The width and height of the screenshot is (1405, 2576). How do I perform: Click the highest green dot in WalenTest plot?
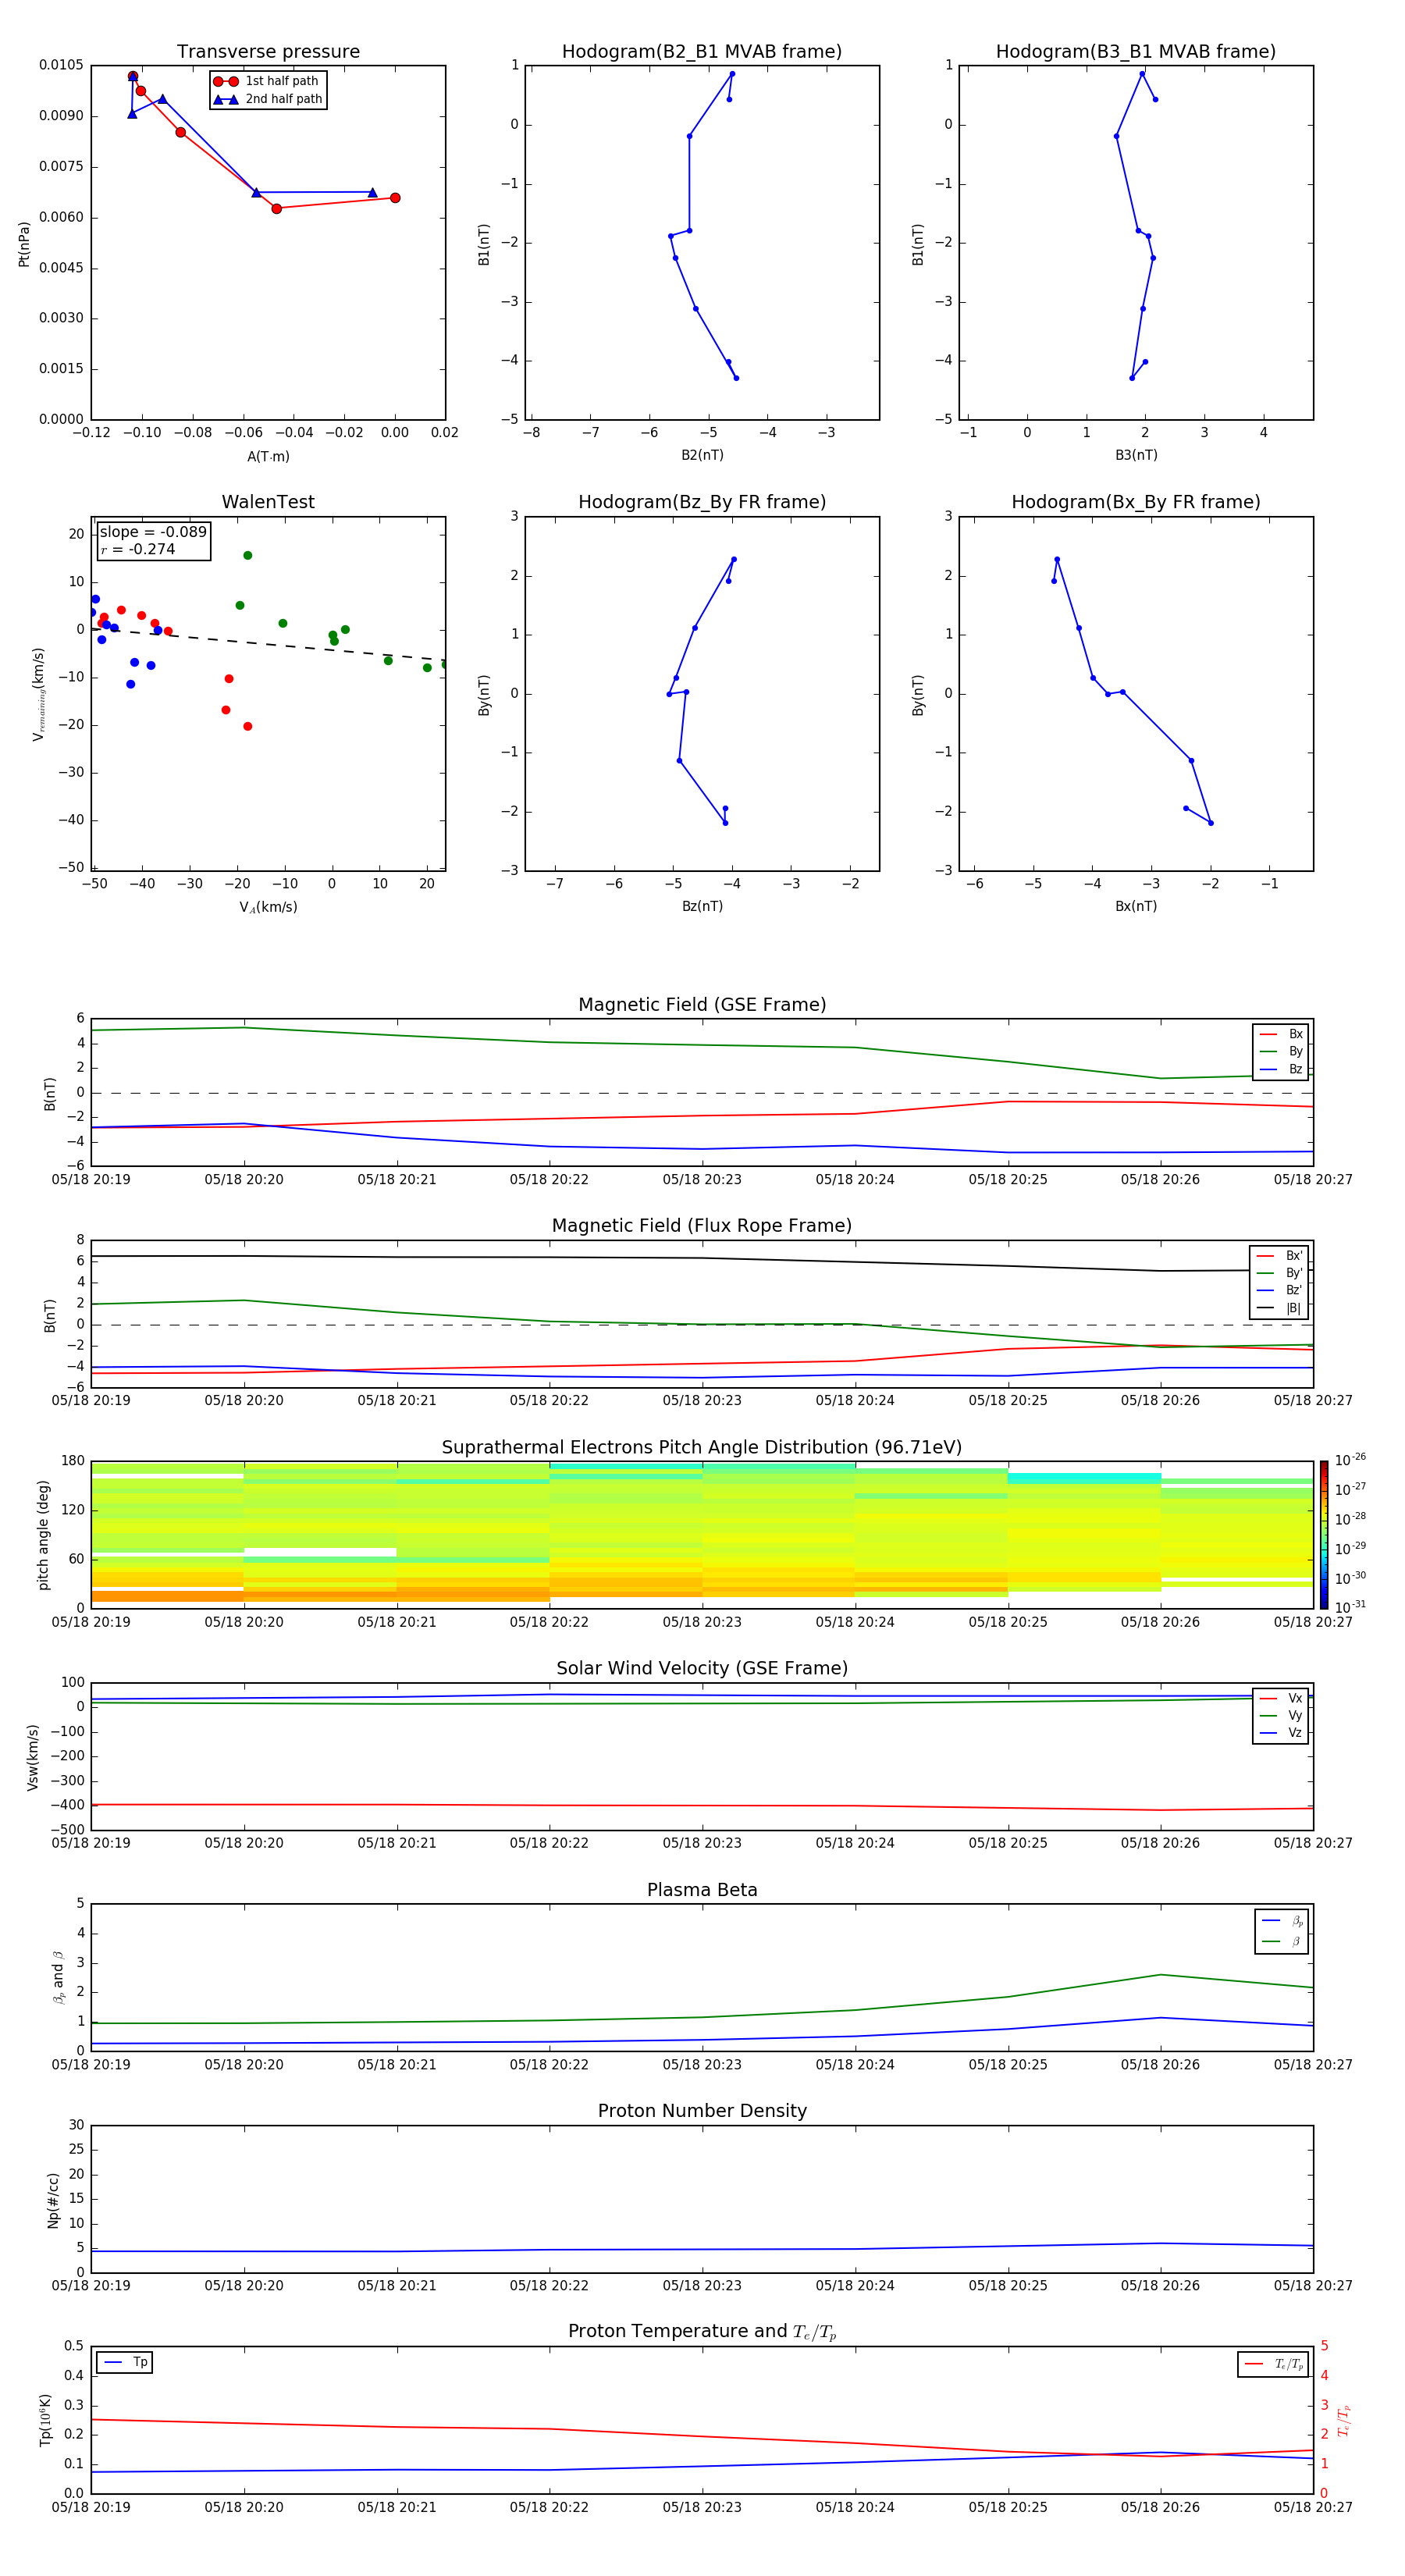click(x=248, y=555)
